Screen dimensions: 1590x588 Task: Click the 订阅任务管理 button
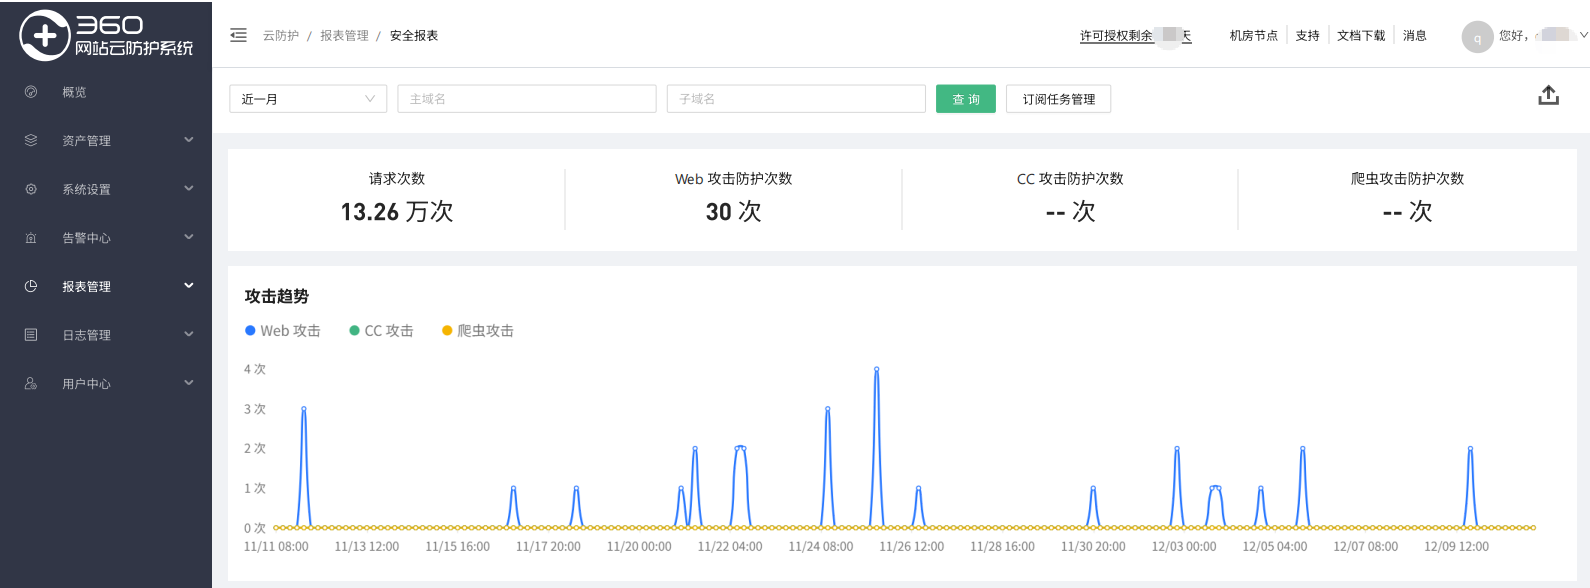(x=1058, y=99)
